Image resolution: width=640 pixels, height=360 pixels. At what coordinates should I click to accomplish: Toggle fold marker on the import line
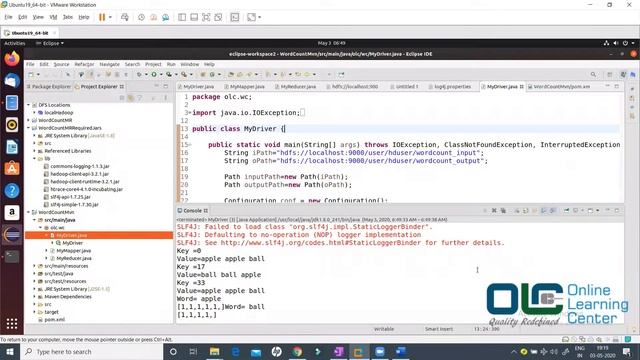[x=190, y=113]
